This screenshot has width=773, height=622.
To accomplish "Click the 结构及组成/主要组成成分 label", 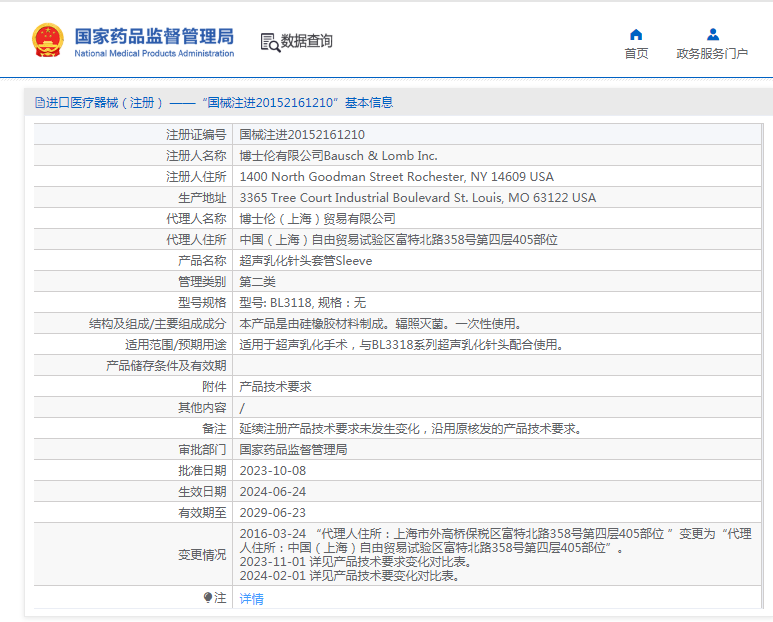I will 158,324.
